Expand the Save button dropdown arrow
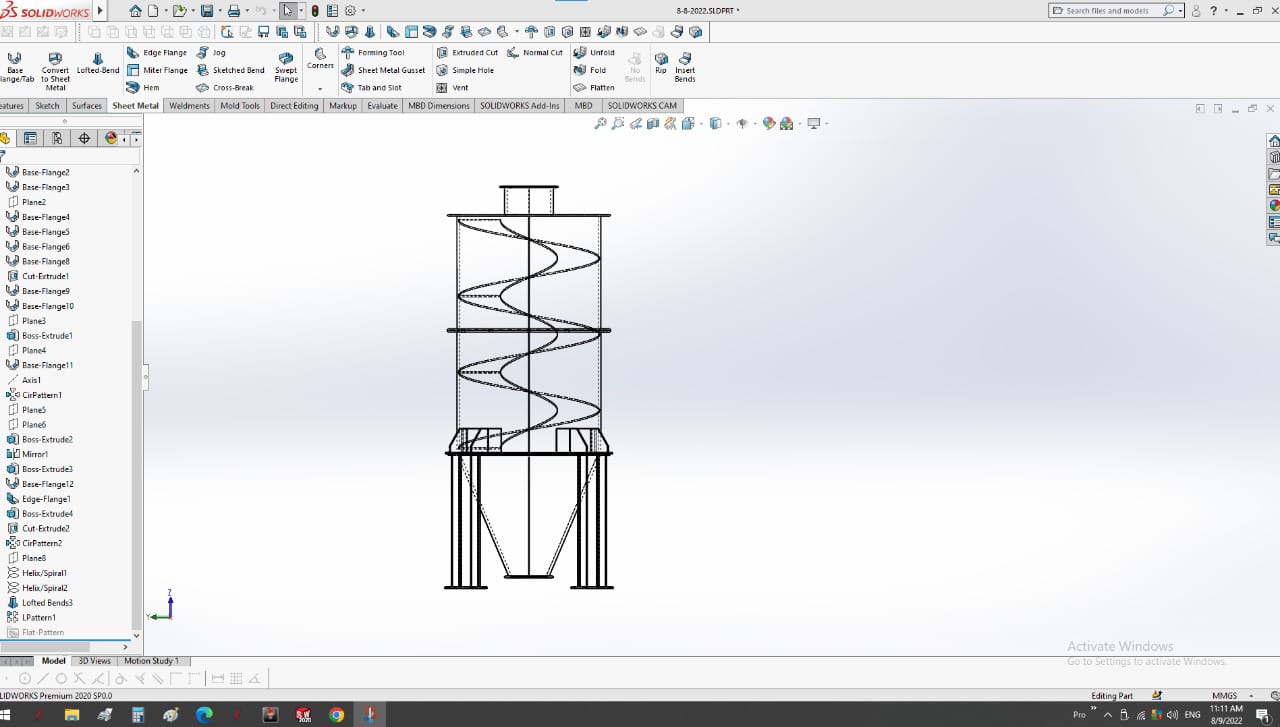1280x727 pixels. tap(218, 11)
